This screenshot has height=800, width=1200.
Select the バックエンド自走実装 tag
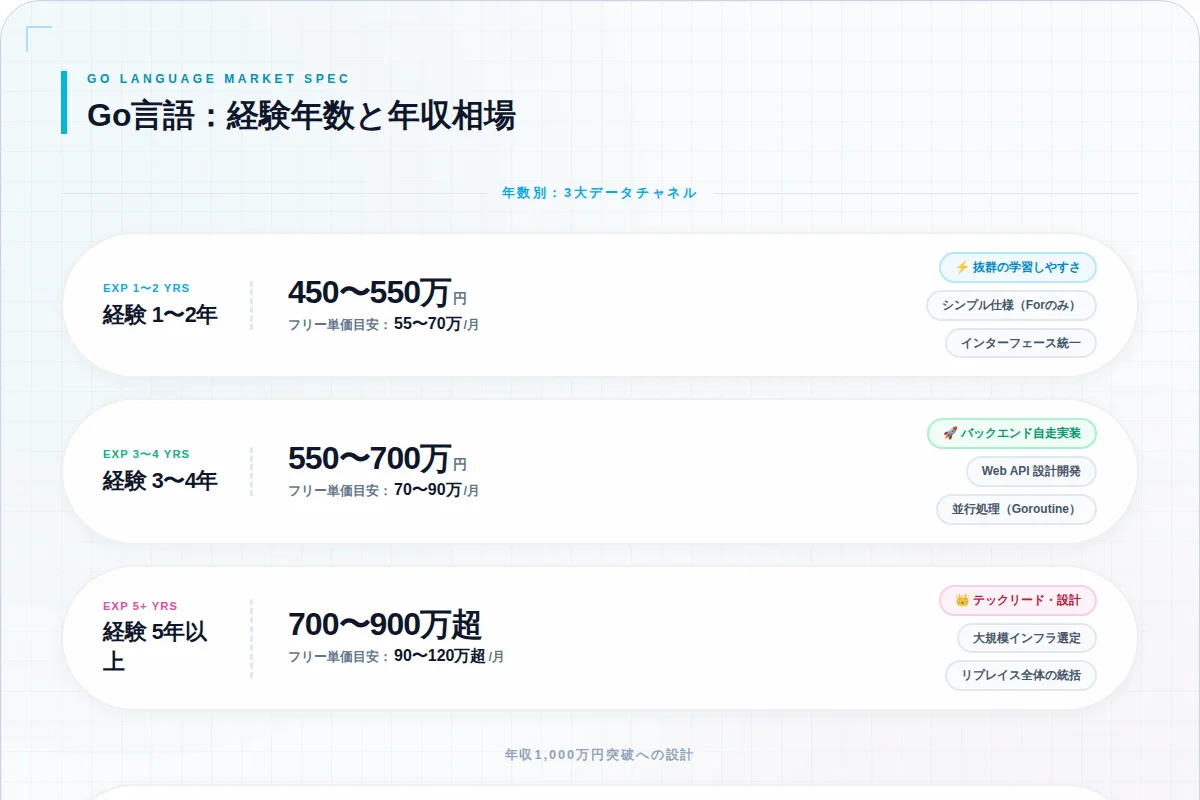(1012, 434)
